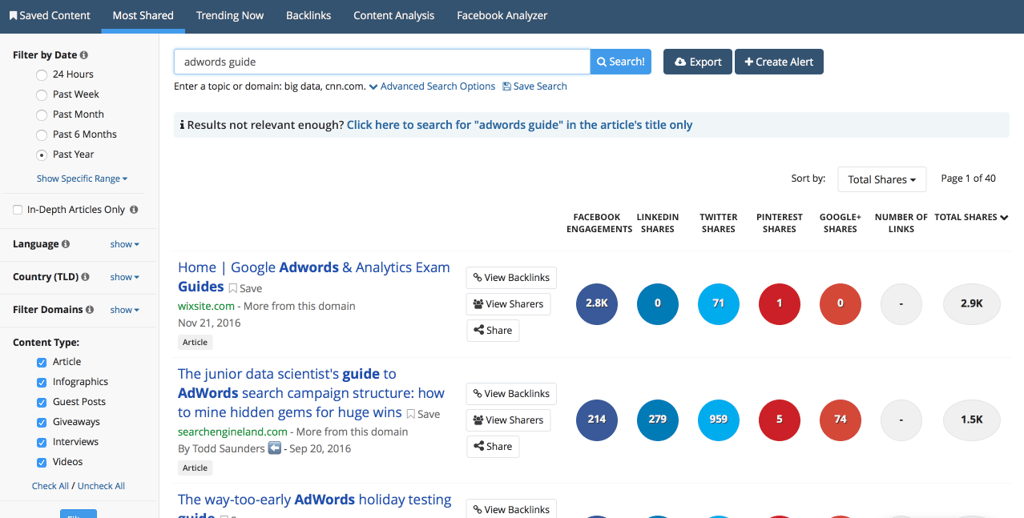The height and width of the screenshot is (518, 1024).
Task: View Backlinks for the searchengineland.com article
Action: point(511,394)
